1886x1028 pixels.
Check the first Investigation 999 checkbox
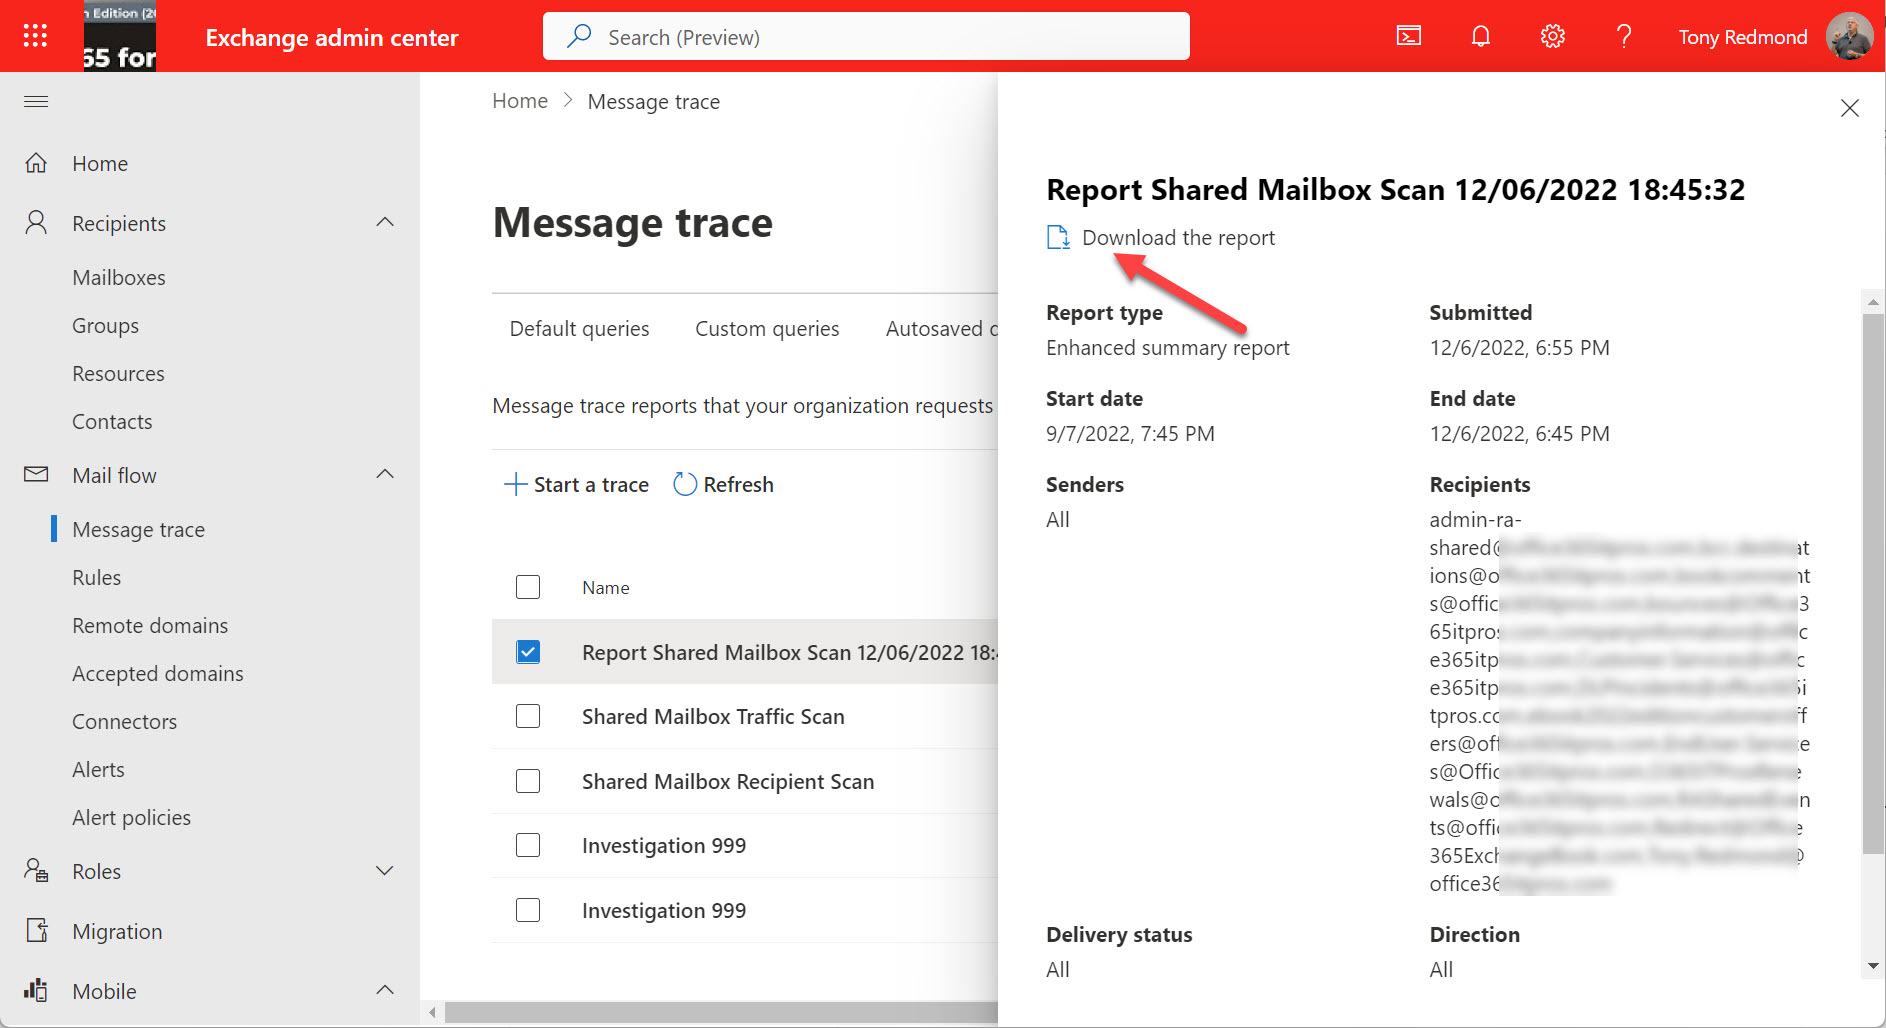point(528,845)
